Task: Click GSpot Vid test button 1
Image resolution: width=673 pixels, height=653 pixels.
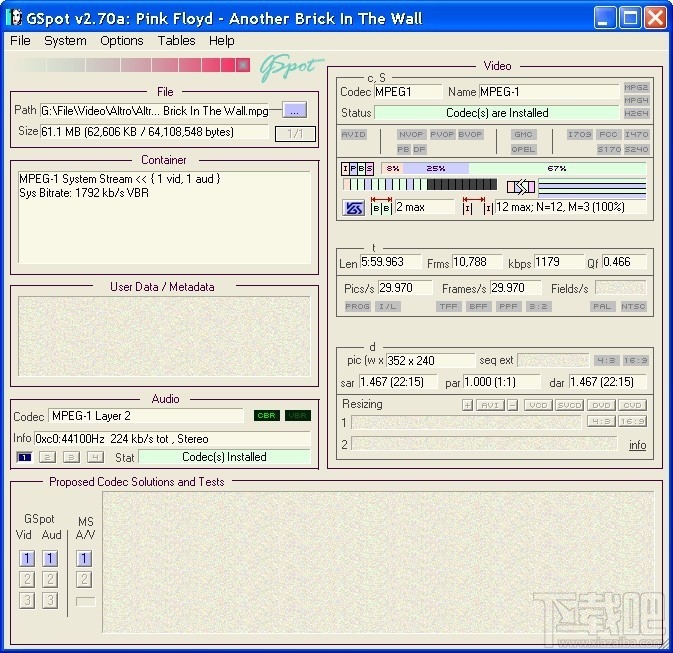Action: (x=27, y=559)
